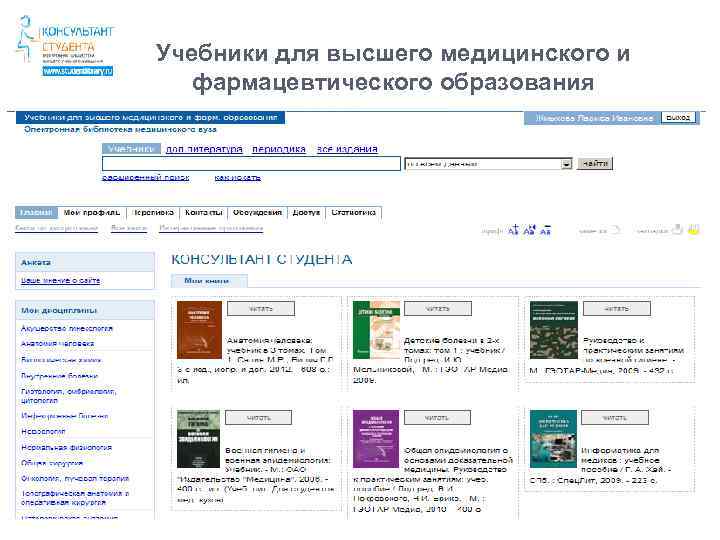Open the first sublink under Главная tab
Screen dimensions: 720x540
(56, 228)
